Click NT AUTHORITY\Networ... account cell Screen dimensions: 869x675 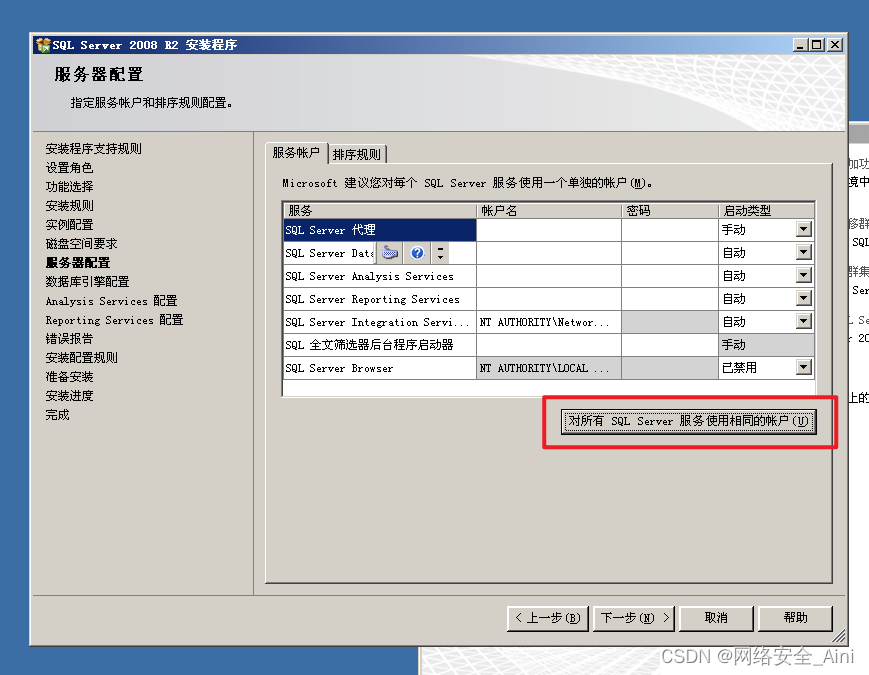549,322
